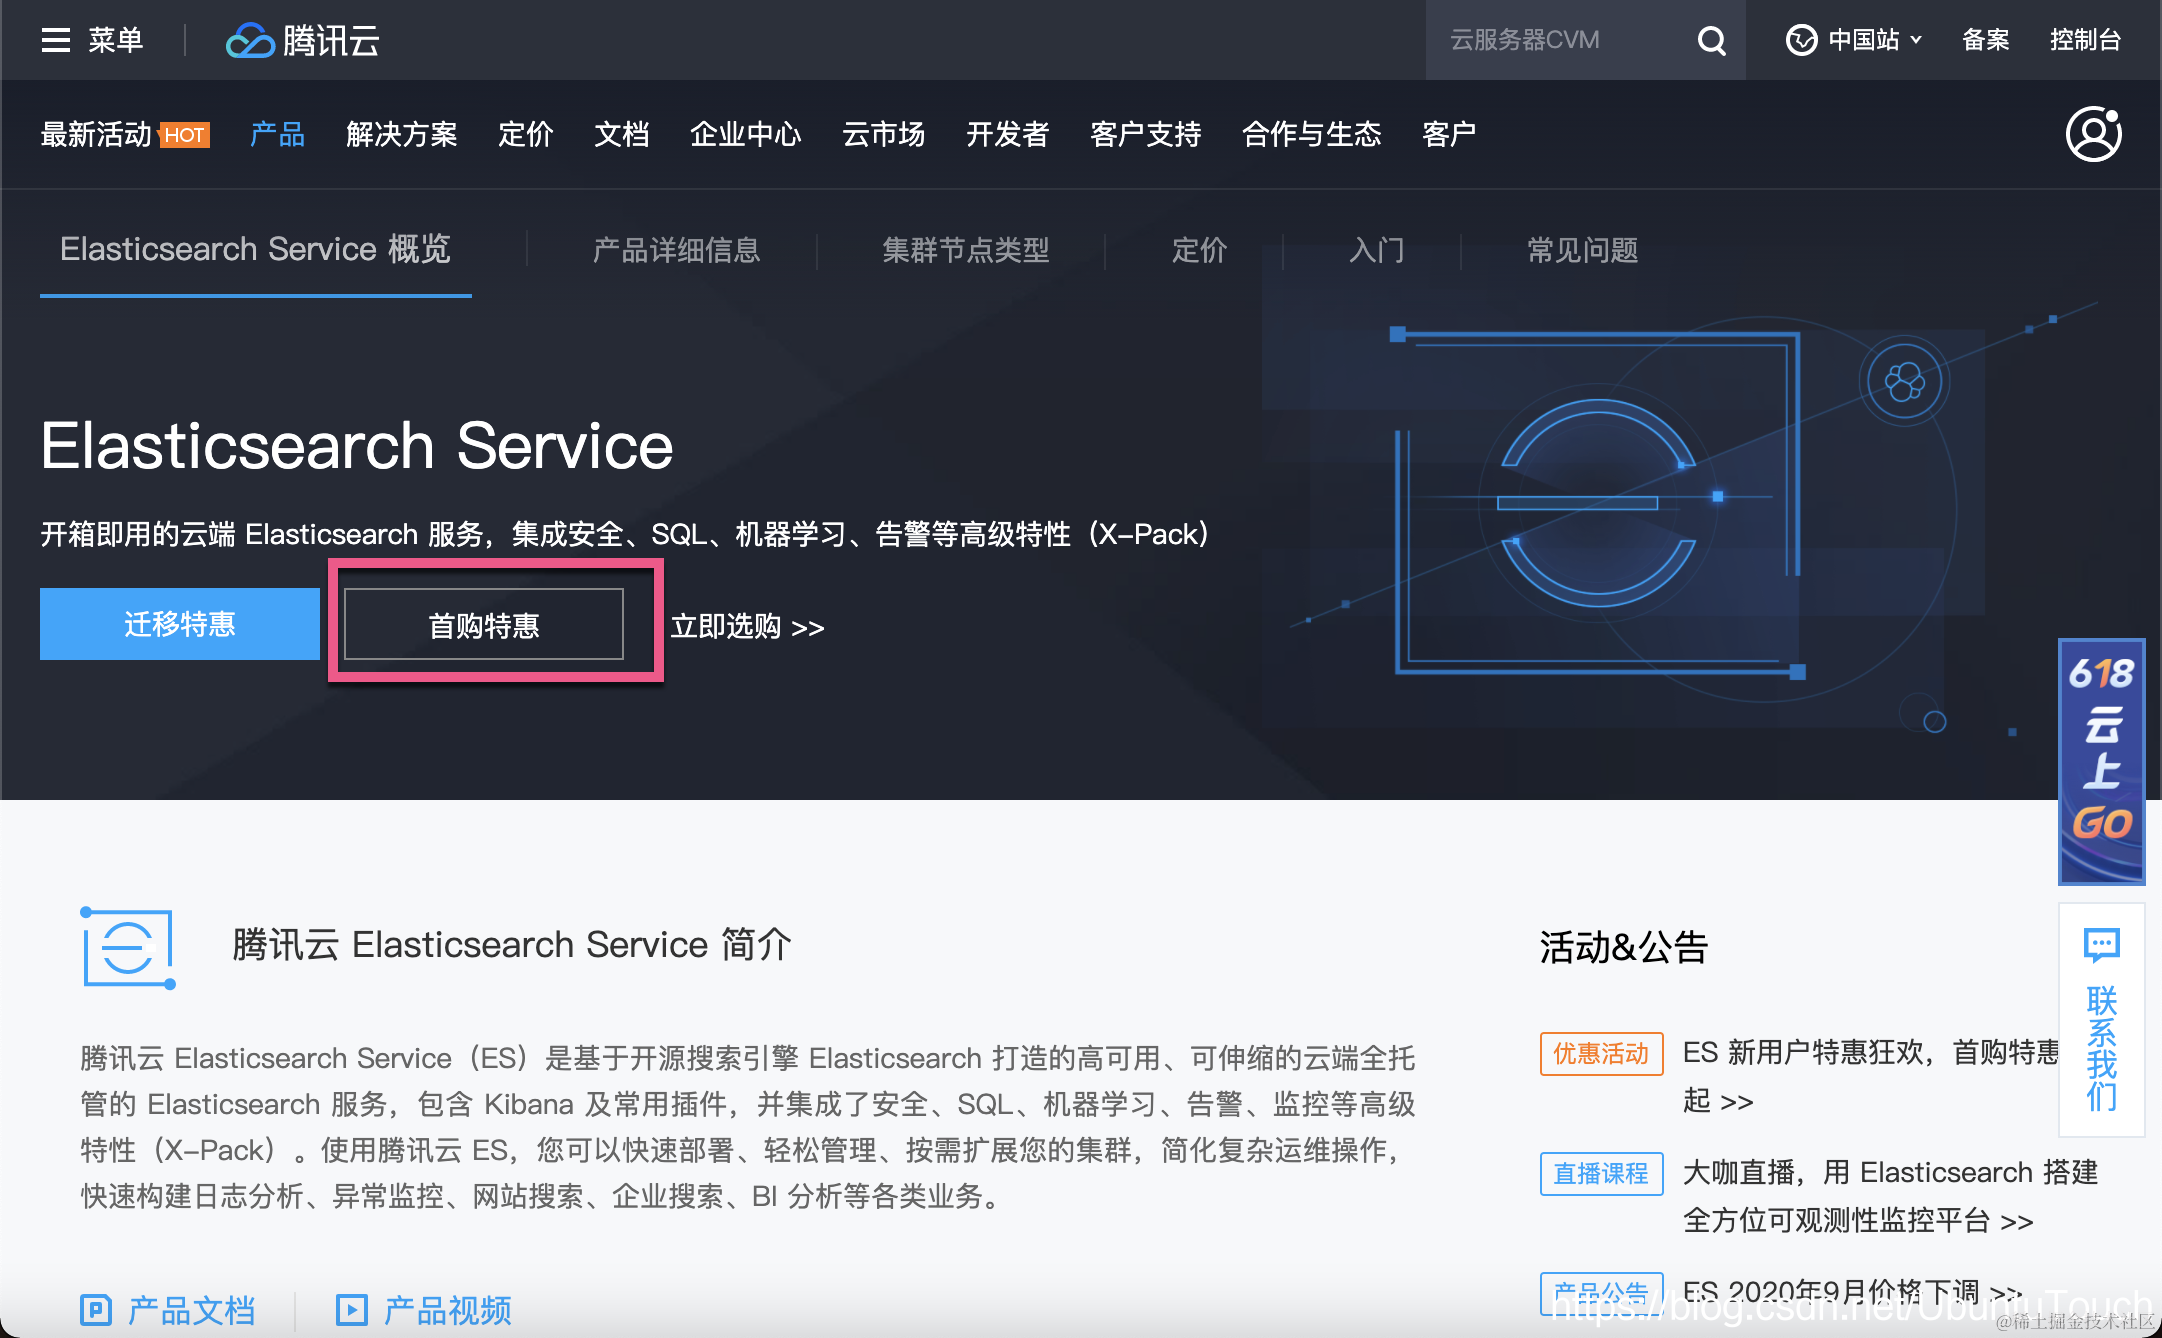Viewport: 2162px width, 1338px height.
Task: Open the user account avatar icon
Action: tap(2093, 134)
